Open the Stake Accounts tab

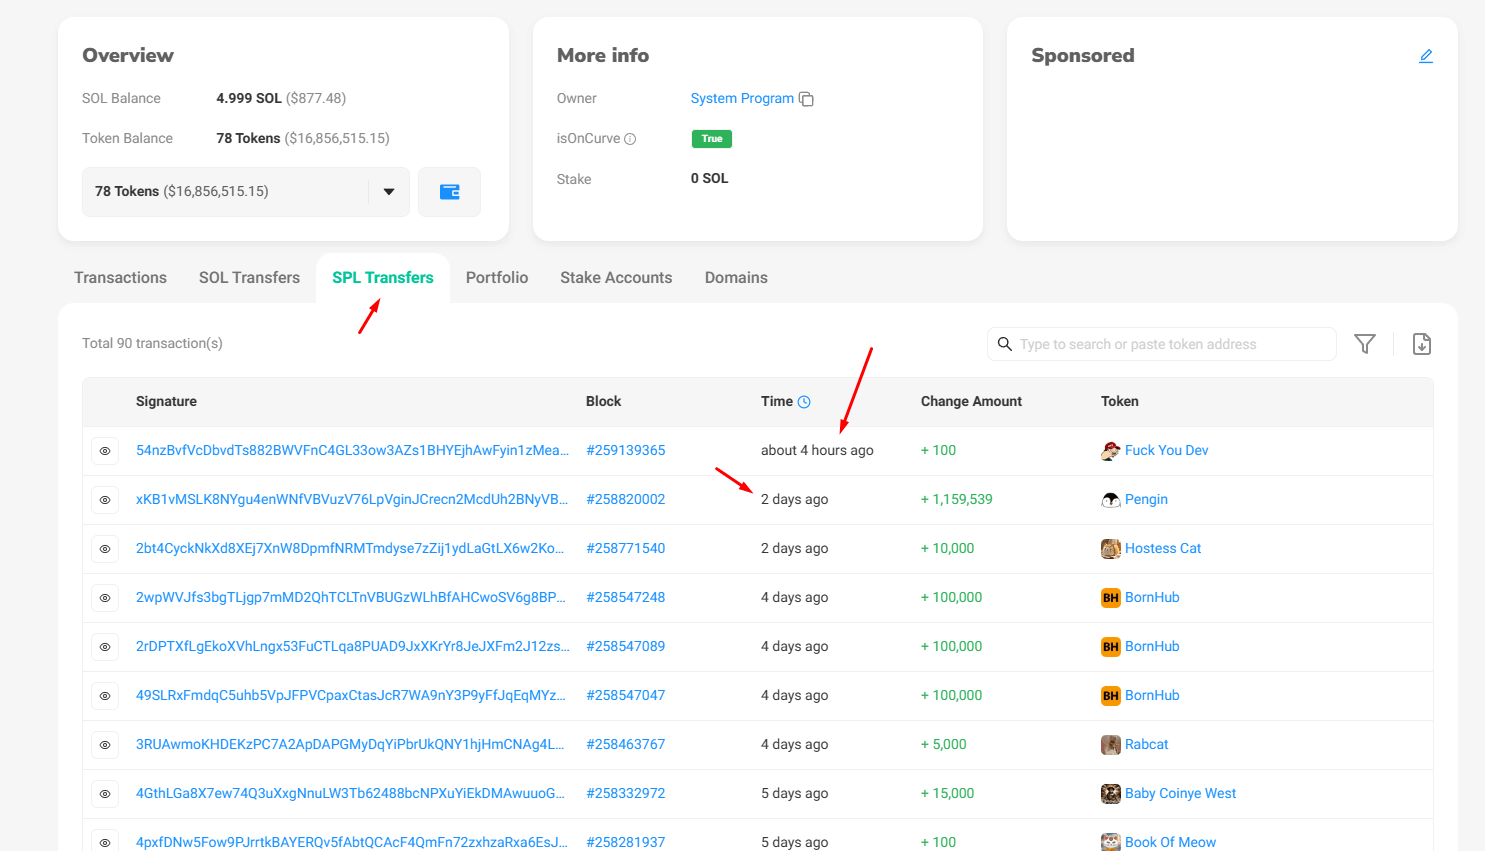[616, 278]
